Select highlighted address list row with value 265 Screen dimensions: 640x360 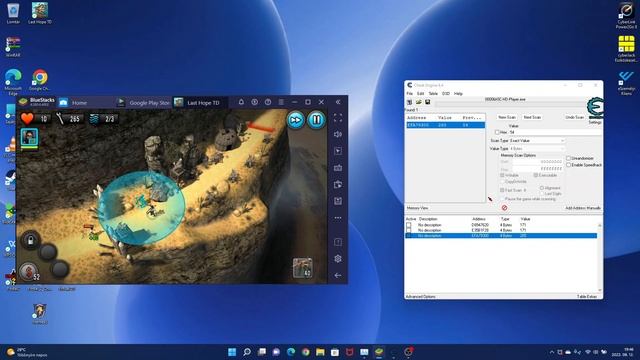(501, 236)
